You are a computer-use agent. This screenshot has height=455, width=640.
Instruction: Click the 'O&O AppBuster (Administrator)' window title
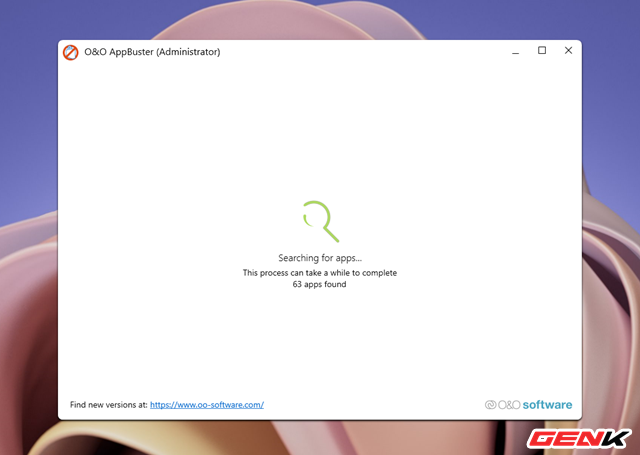152,52
